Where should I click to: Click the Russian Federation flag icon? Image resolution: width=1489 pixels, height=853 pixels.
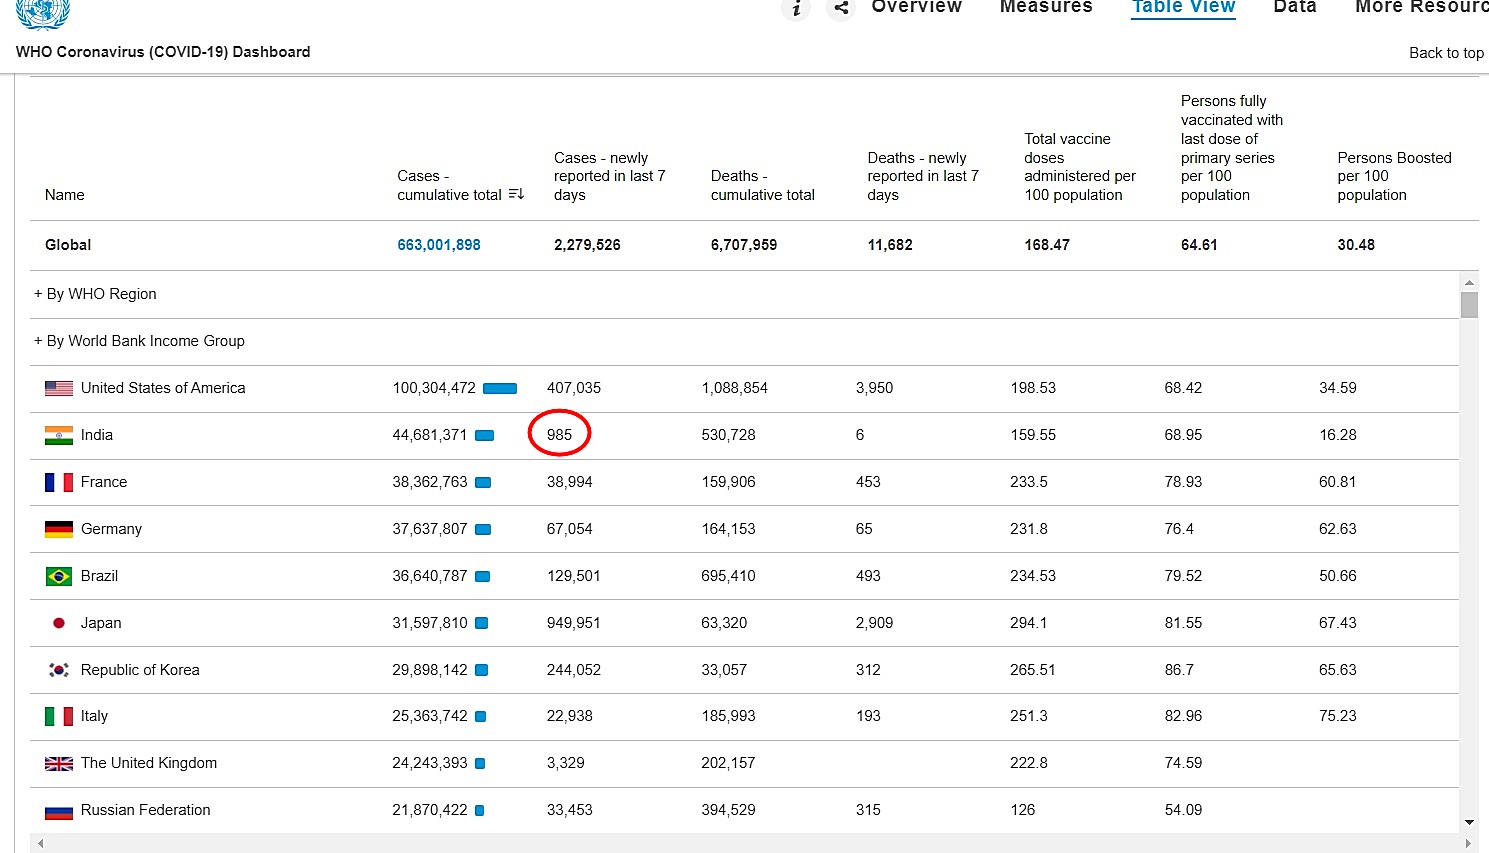[59, 810]
